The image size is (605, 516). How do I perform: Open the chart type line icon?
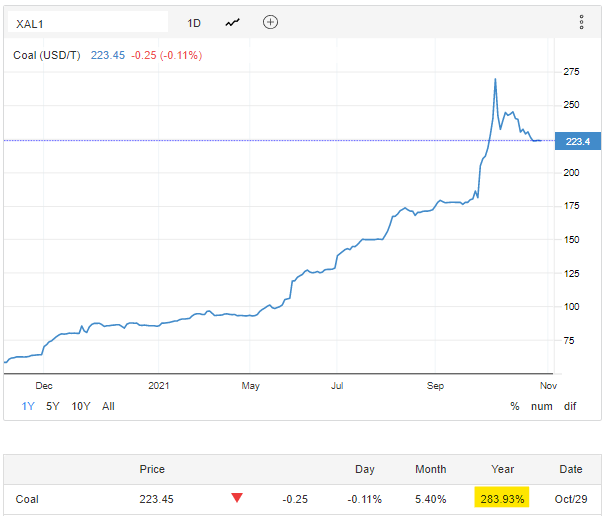232,23
